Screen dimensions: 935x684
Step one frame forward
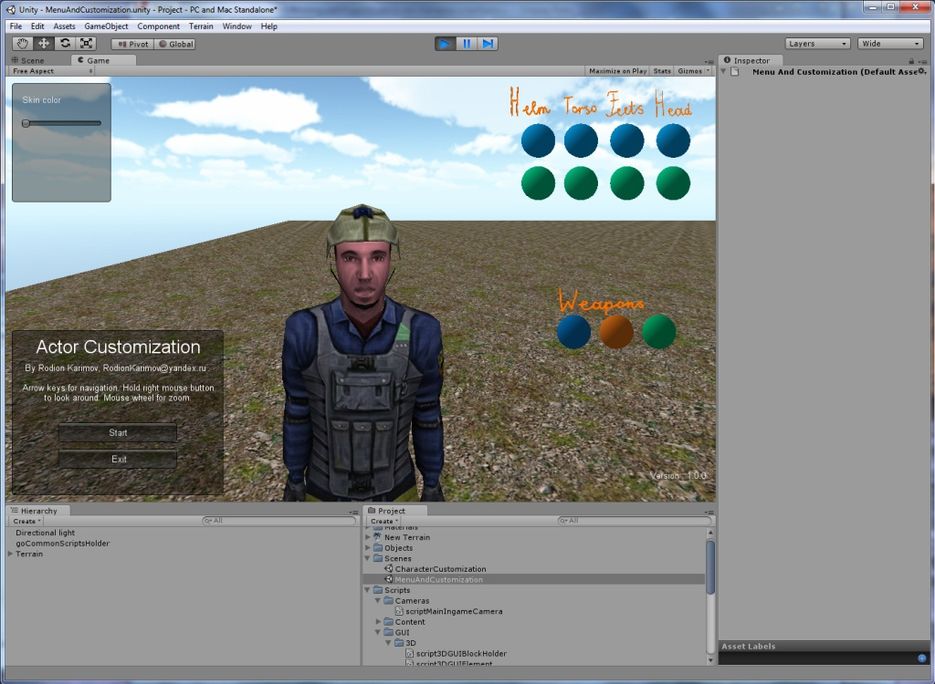coord(488,44)
